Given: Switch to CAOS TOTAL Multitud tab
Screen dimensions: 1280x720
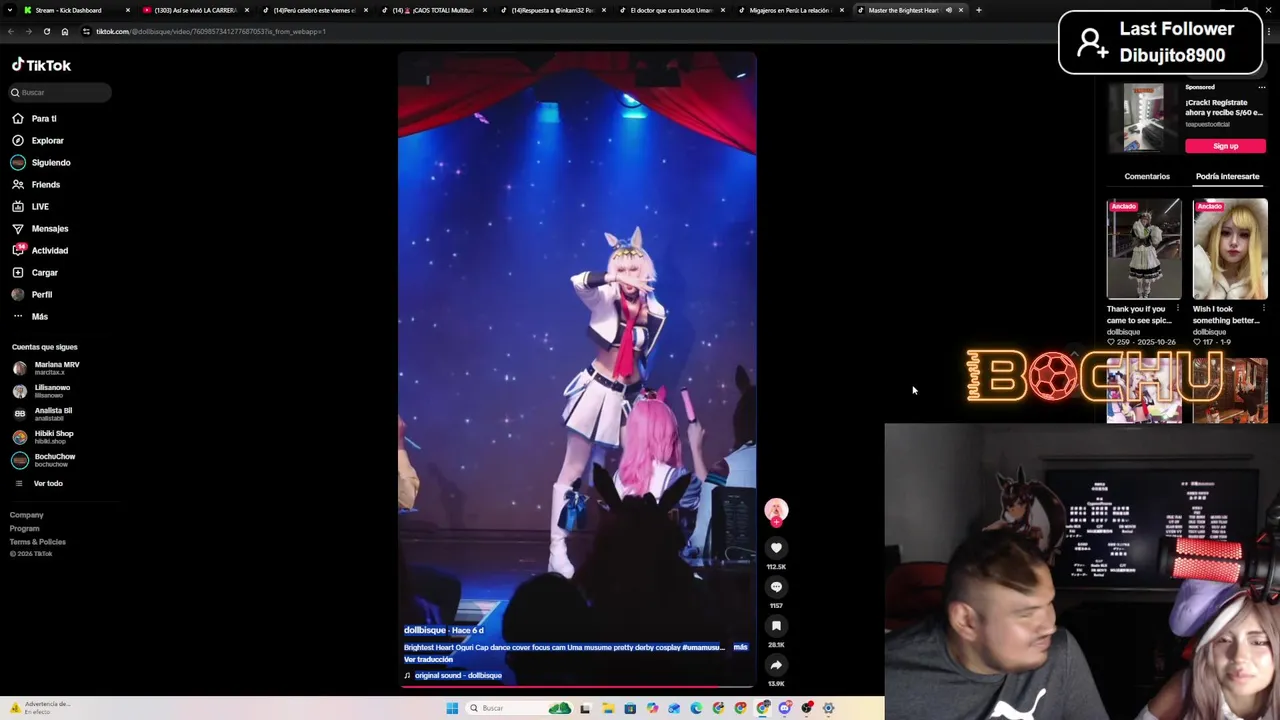Looking at the screenshot, I should click(433, 10).
